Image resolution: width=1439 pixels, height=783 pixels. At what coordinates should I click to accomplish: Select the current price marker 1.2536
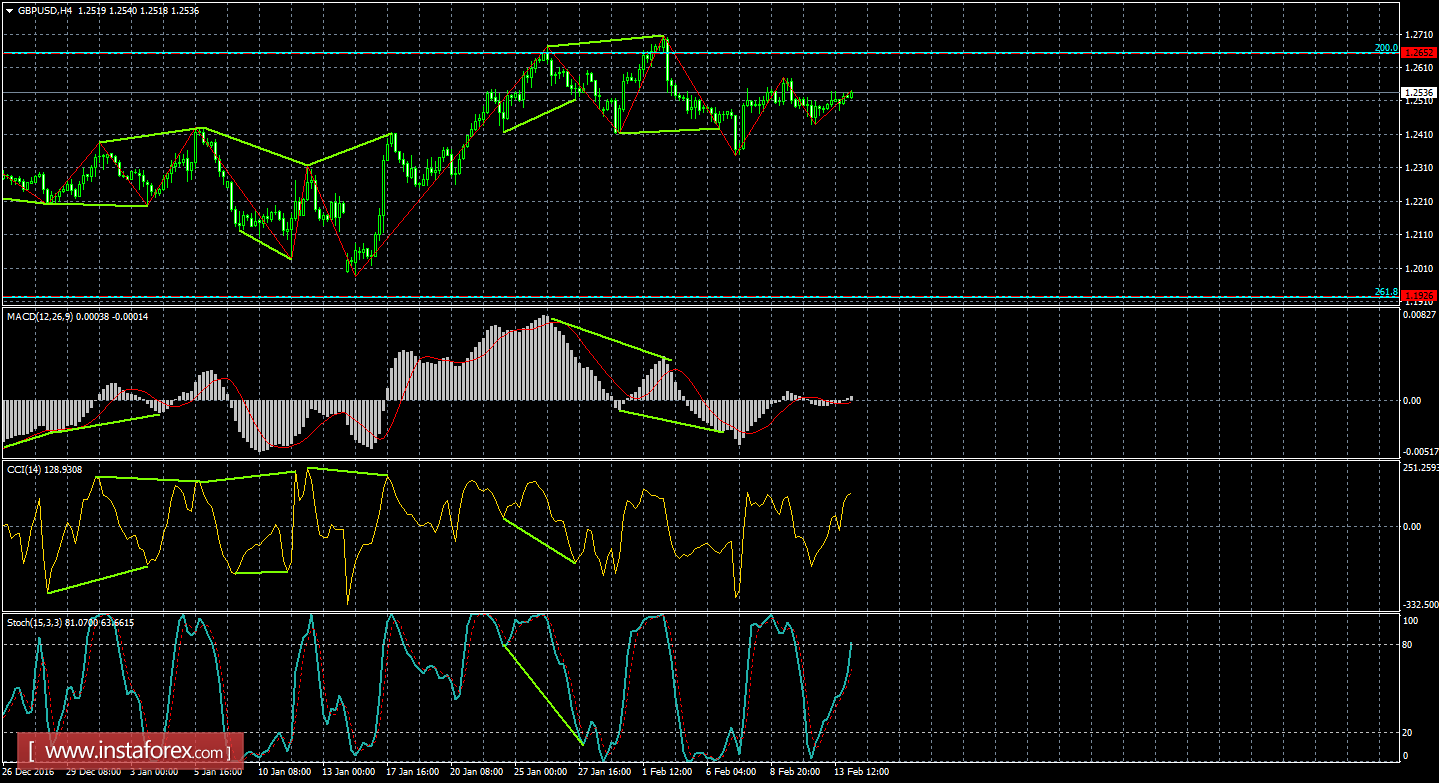coord(1418,91)
